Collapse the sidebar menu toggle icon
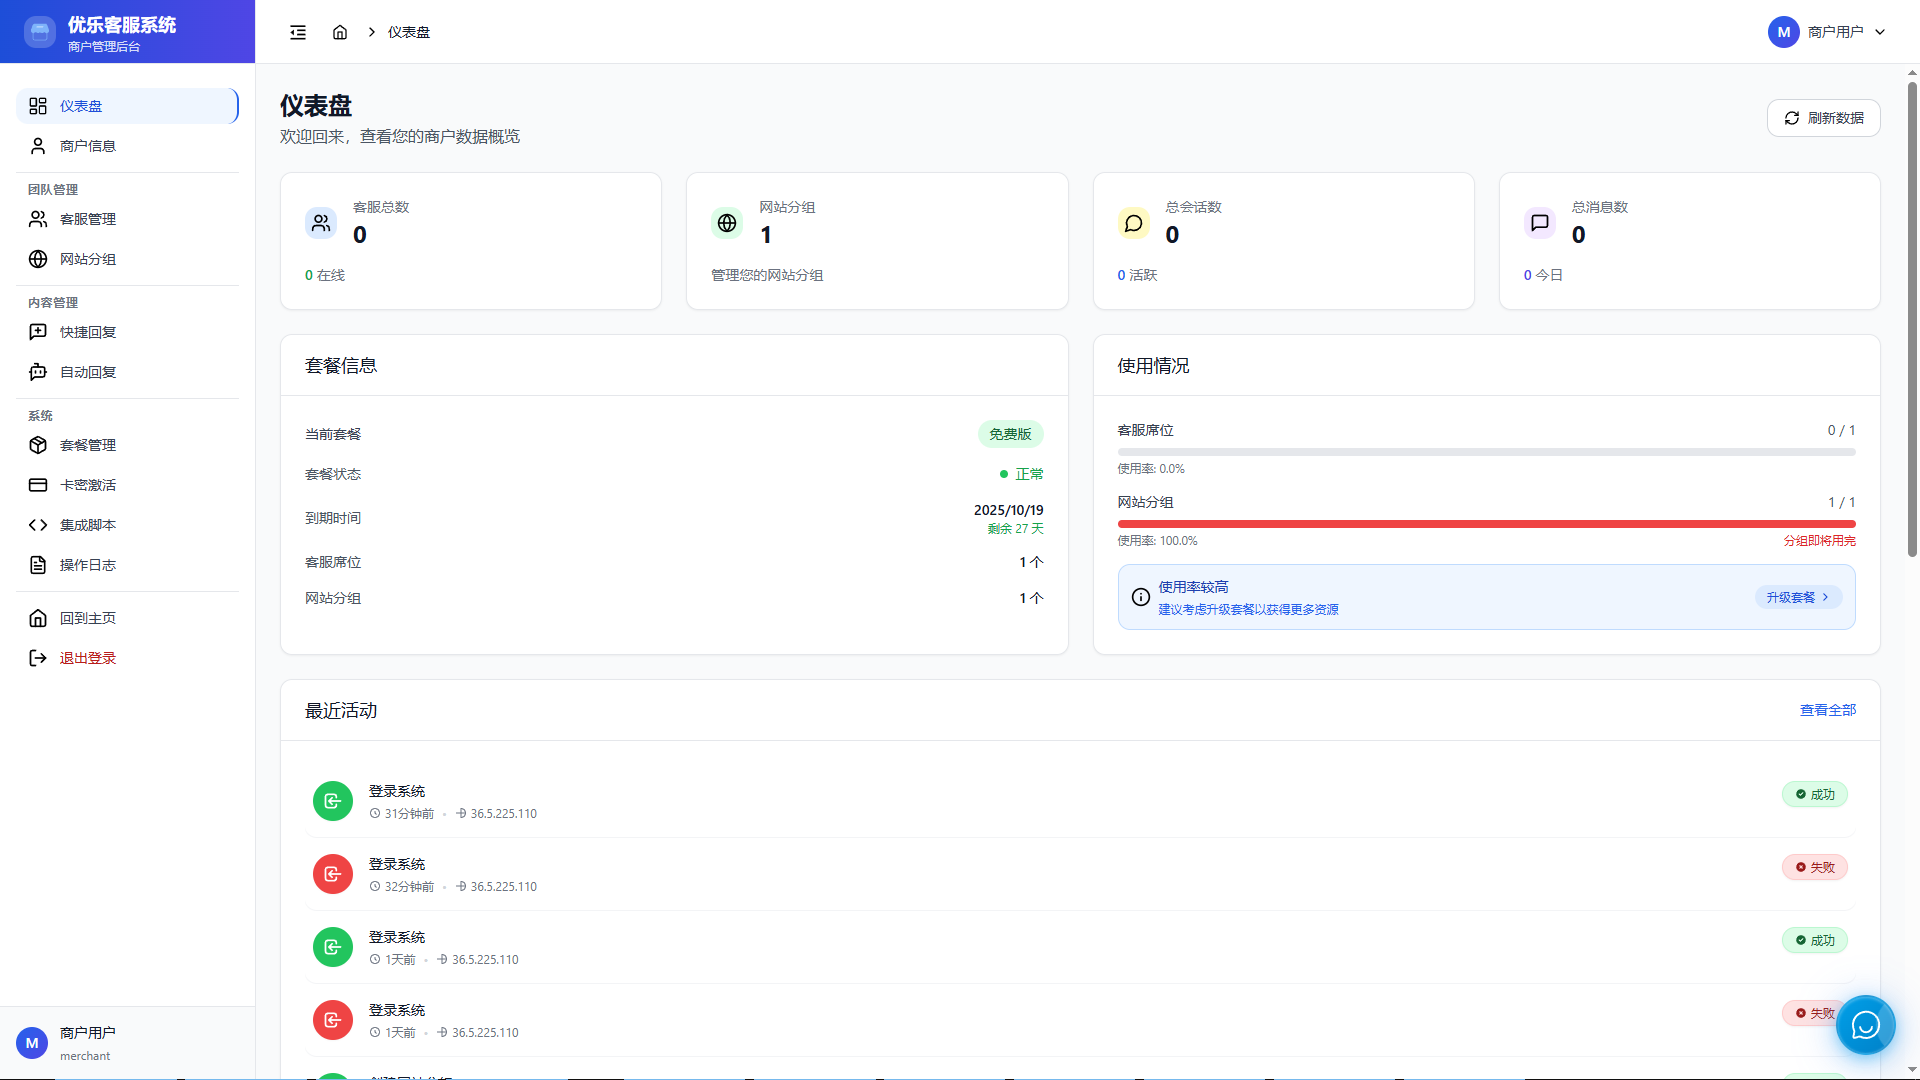The image size is (1920, 1080). click(298, 32)
